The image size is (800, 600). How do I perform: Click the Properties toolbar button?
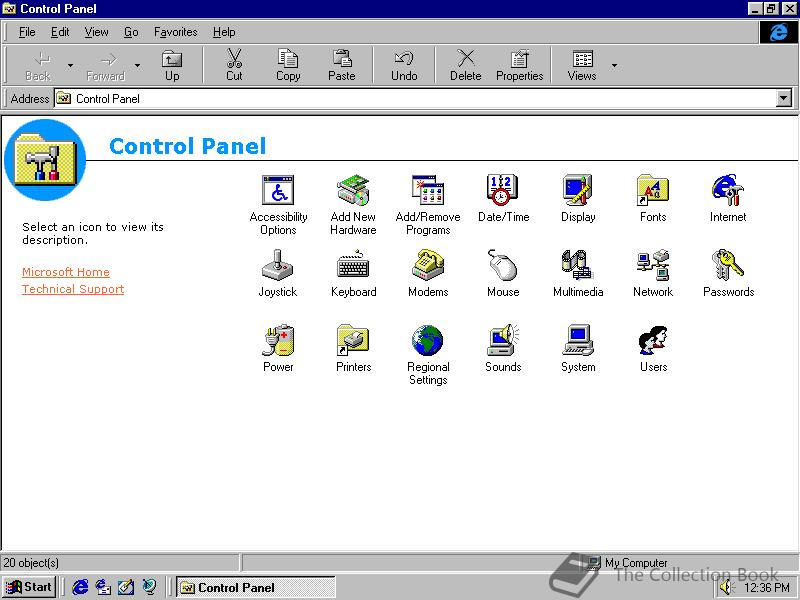[519, 65]
